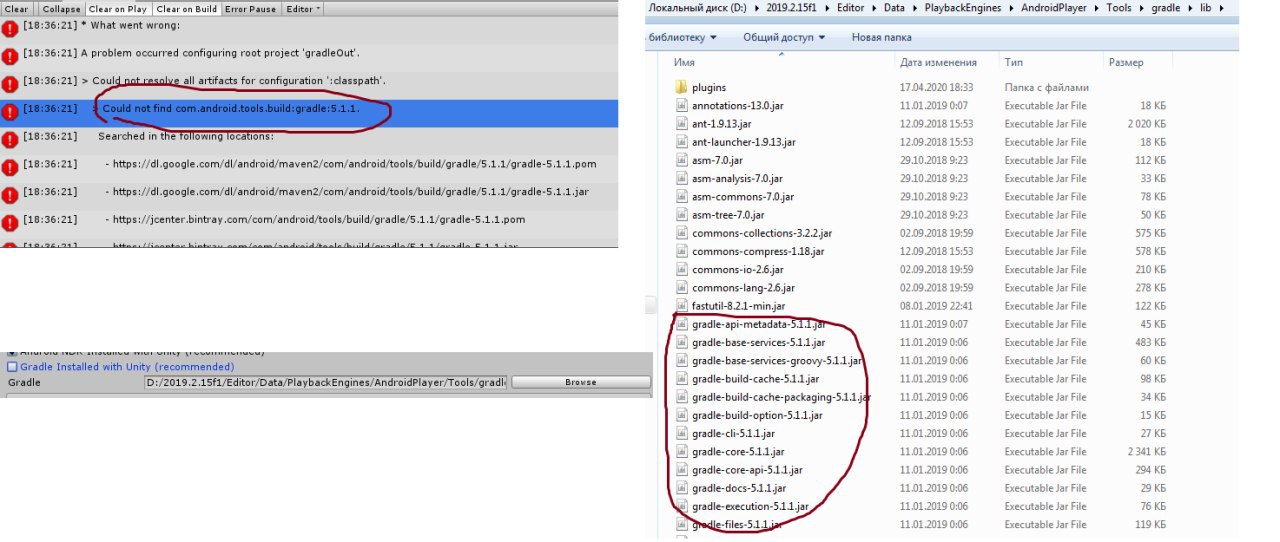Click the Gradle path input field
The height and width of the screenshot is (542, 1280).
click(x=326, y=382)
